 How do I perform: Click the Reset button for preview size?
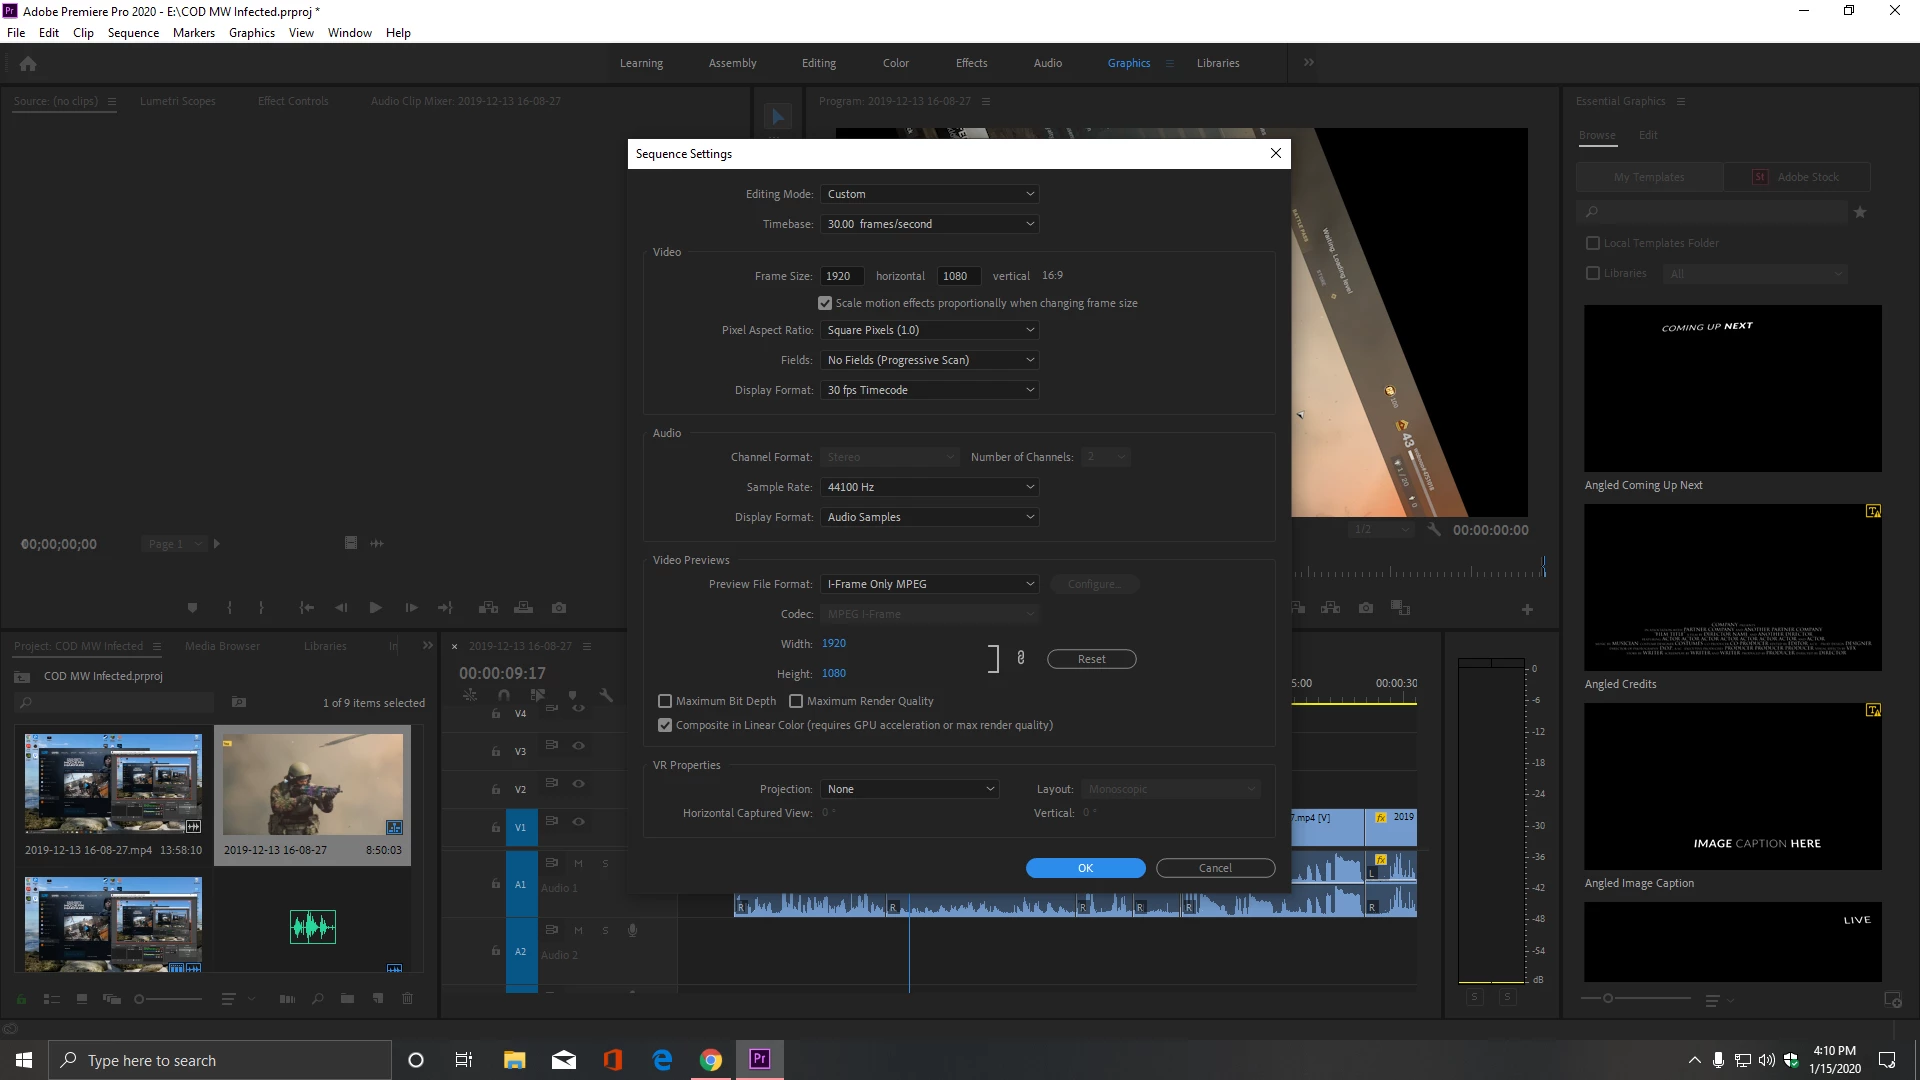click(x=1091, y=659)
